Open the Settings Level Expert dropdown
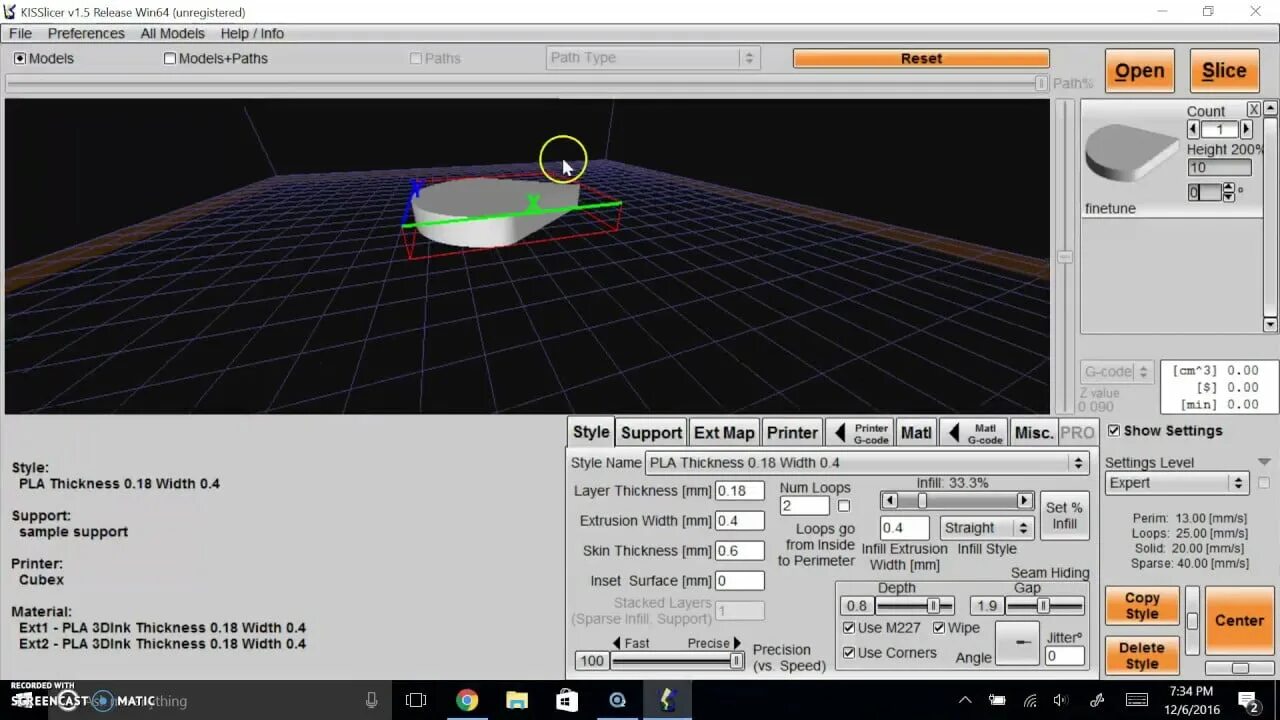 [x=1176, y=483]
